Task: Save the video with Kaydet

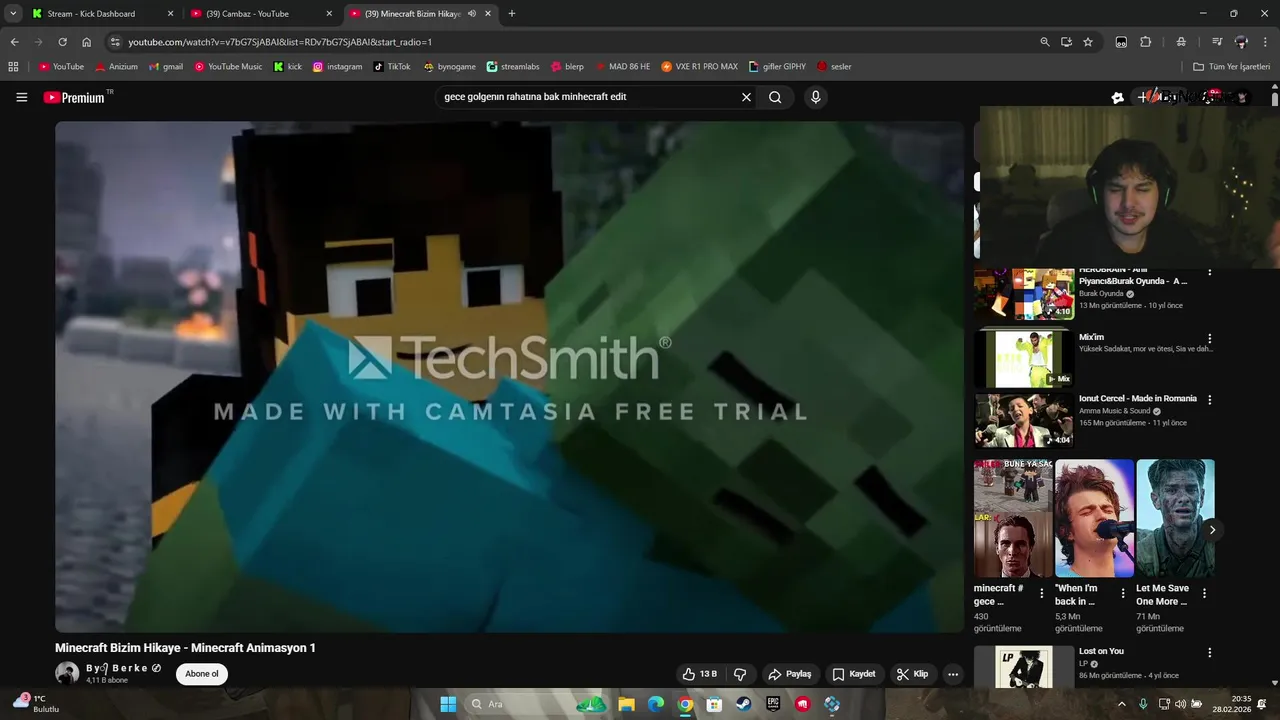Action: tap(854, 674)
